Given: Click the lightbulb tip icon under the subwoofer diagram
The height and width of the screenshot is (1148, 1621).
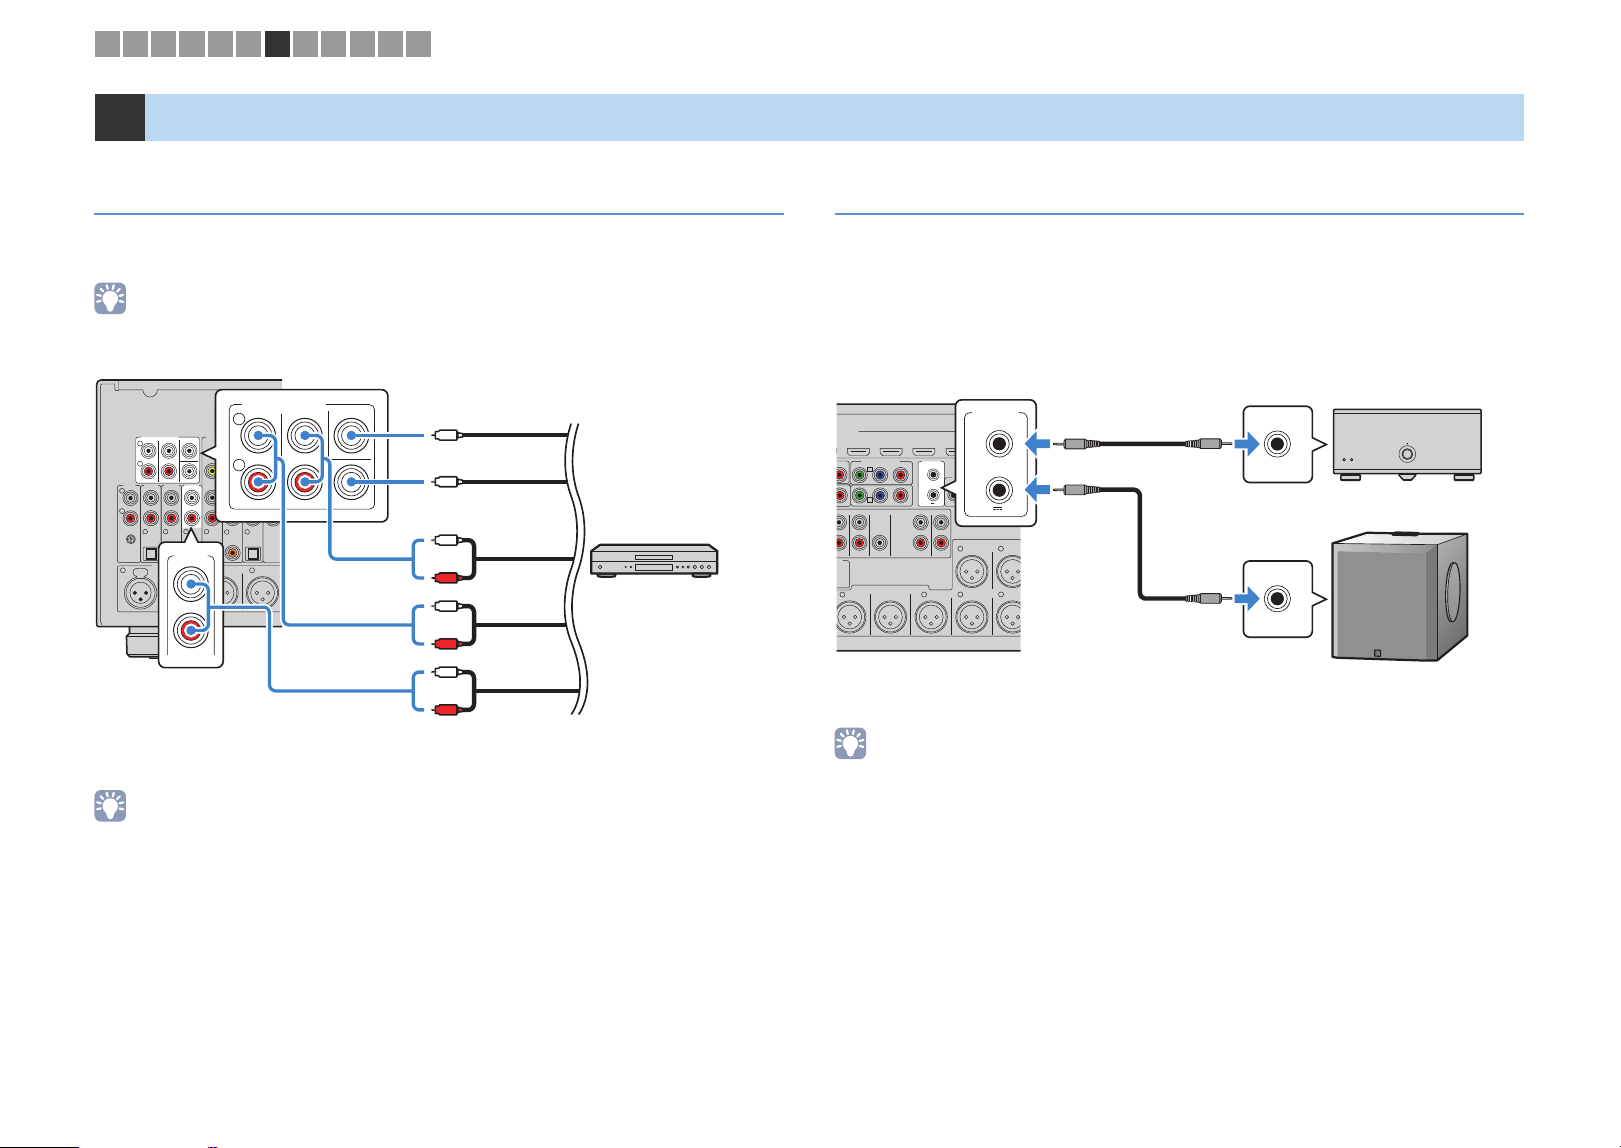Looking at the screenshot, I should [x=851, y=743].
